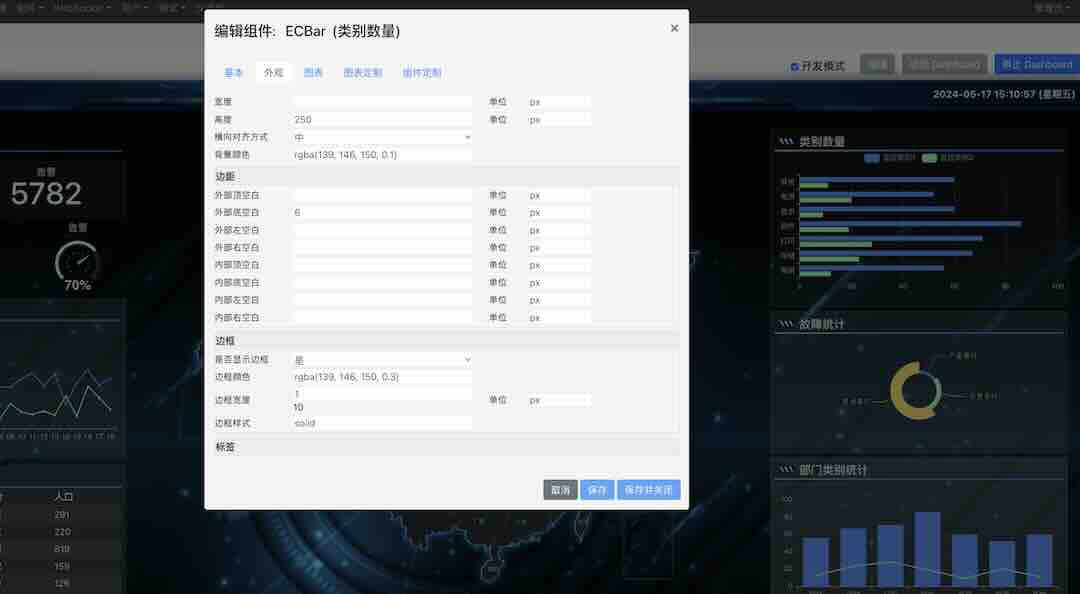
Task: Close the 编辑组件 dialog with the X
Action: (674, 29)
